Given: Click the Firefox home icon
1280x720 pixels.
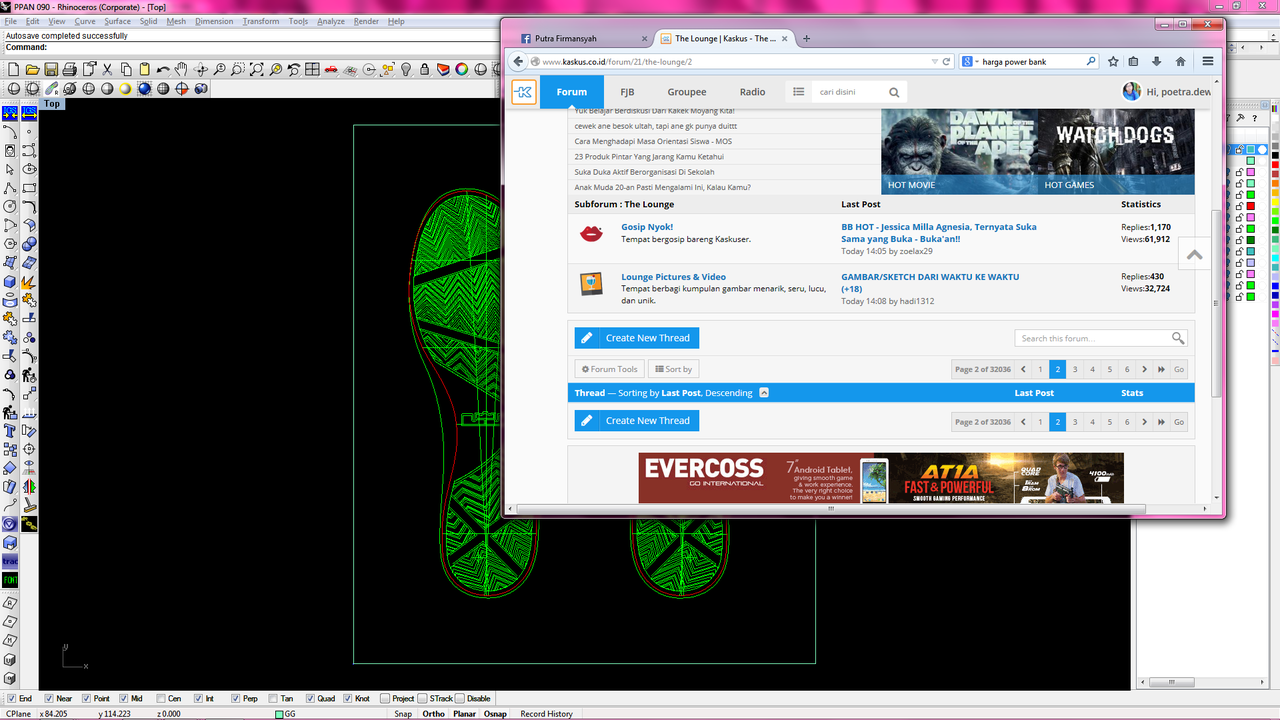Looking at the screenshot, I should coord(1180,61).
